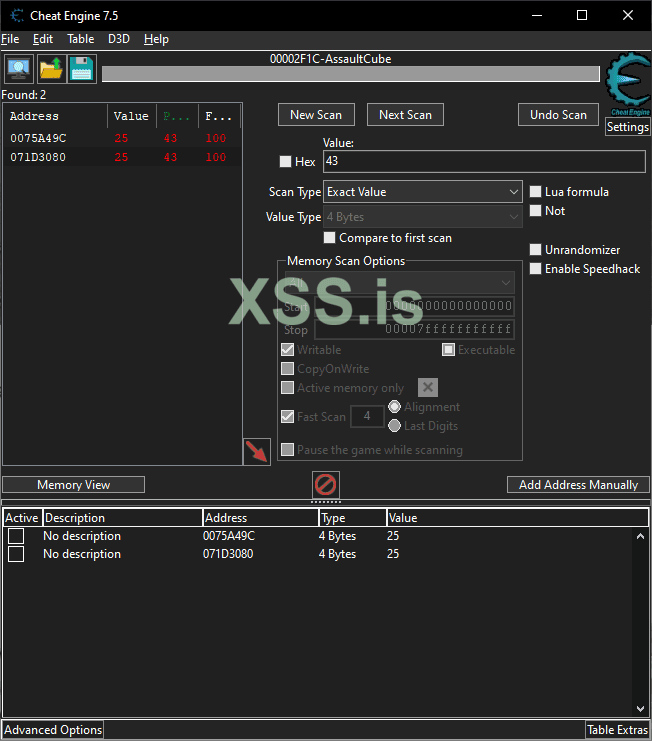The height and width of the screenshot is (741, 652).
Task: Enable the Unrandomizer checkbox
Action: pos(535,250)
